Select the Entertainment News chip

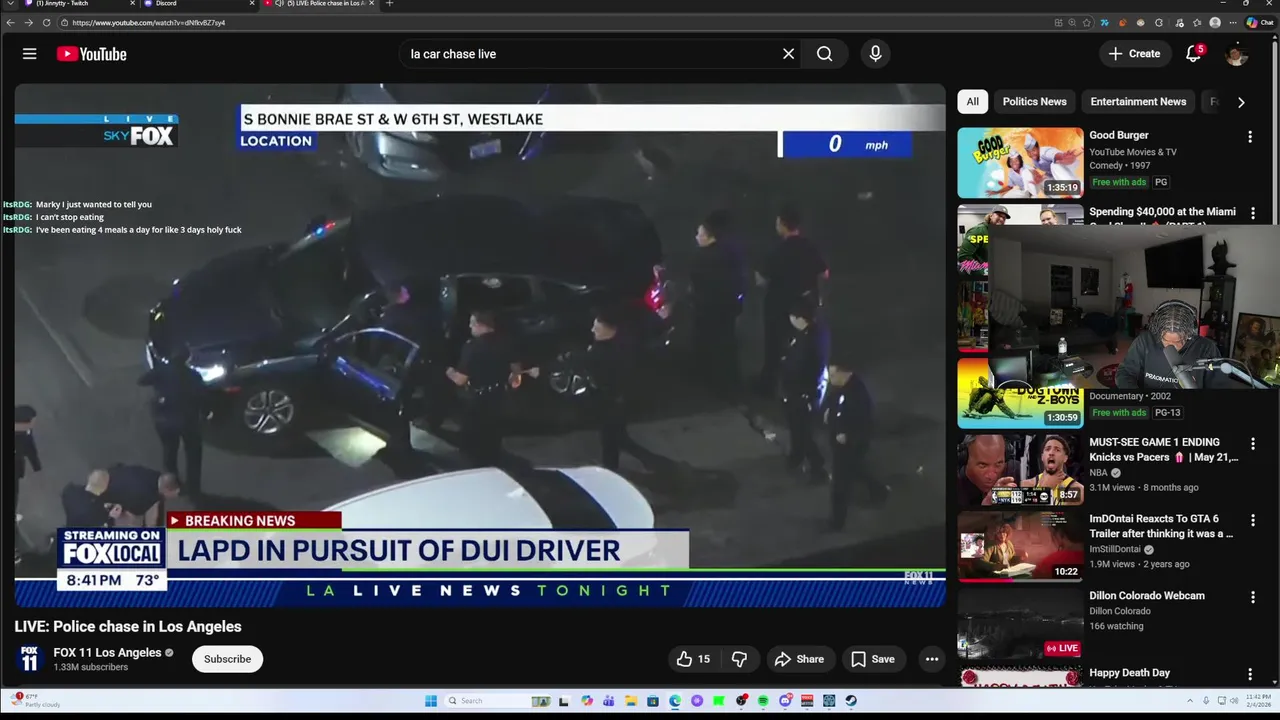click(1138, 101)
